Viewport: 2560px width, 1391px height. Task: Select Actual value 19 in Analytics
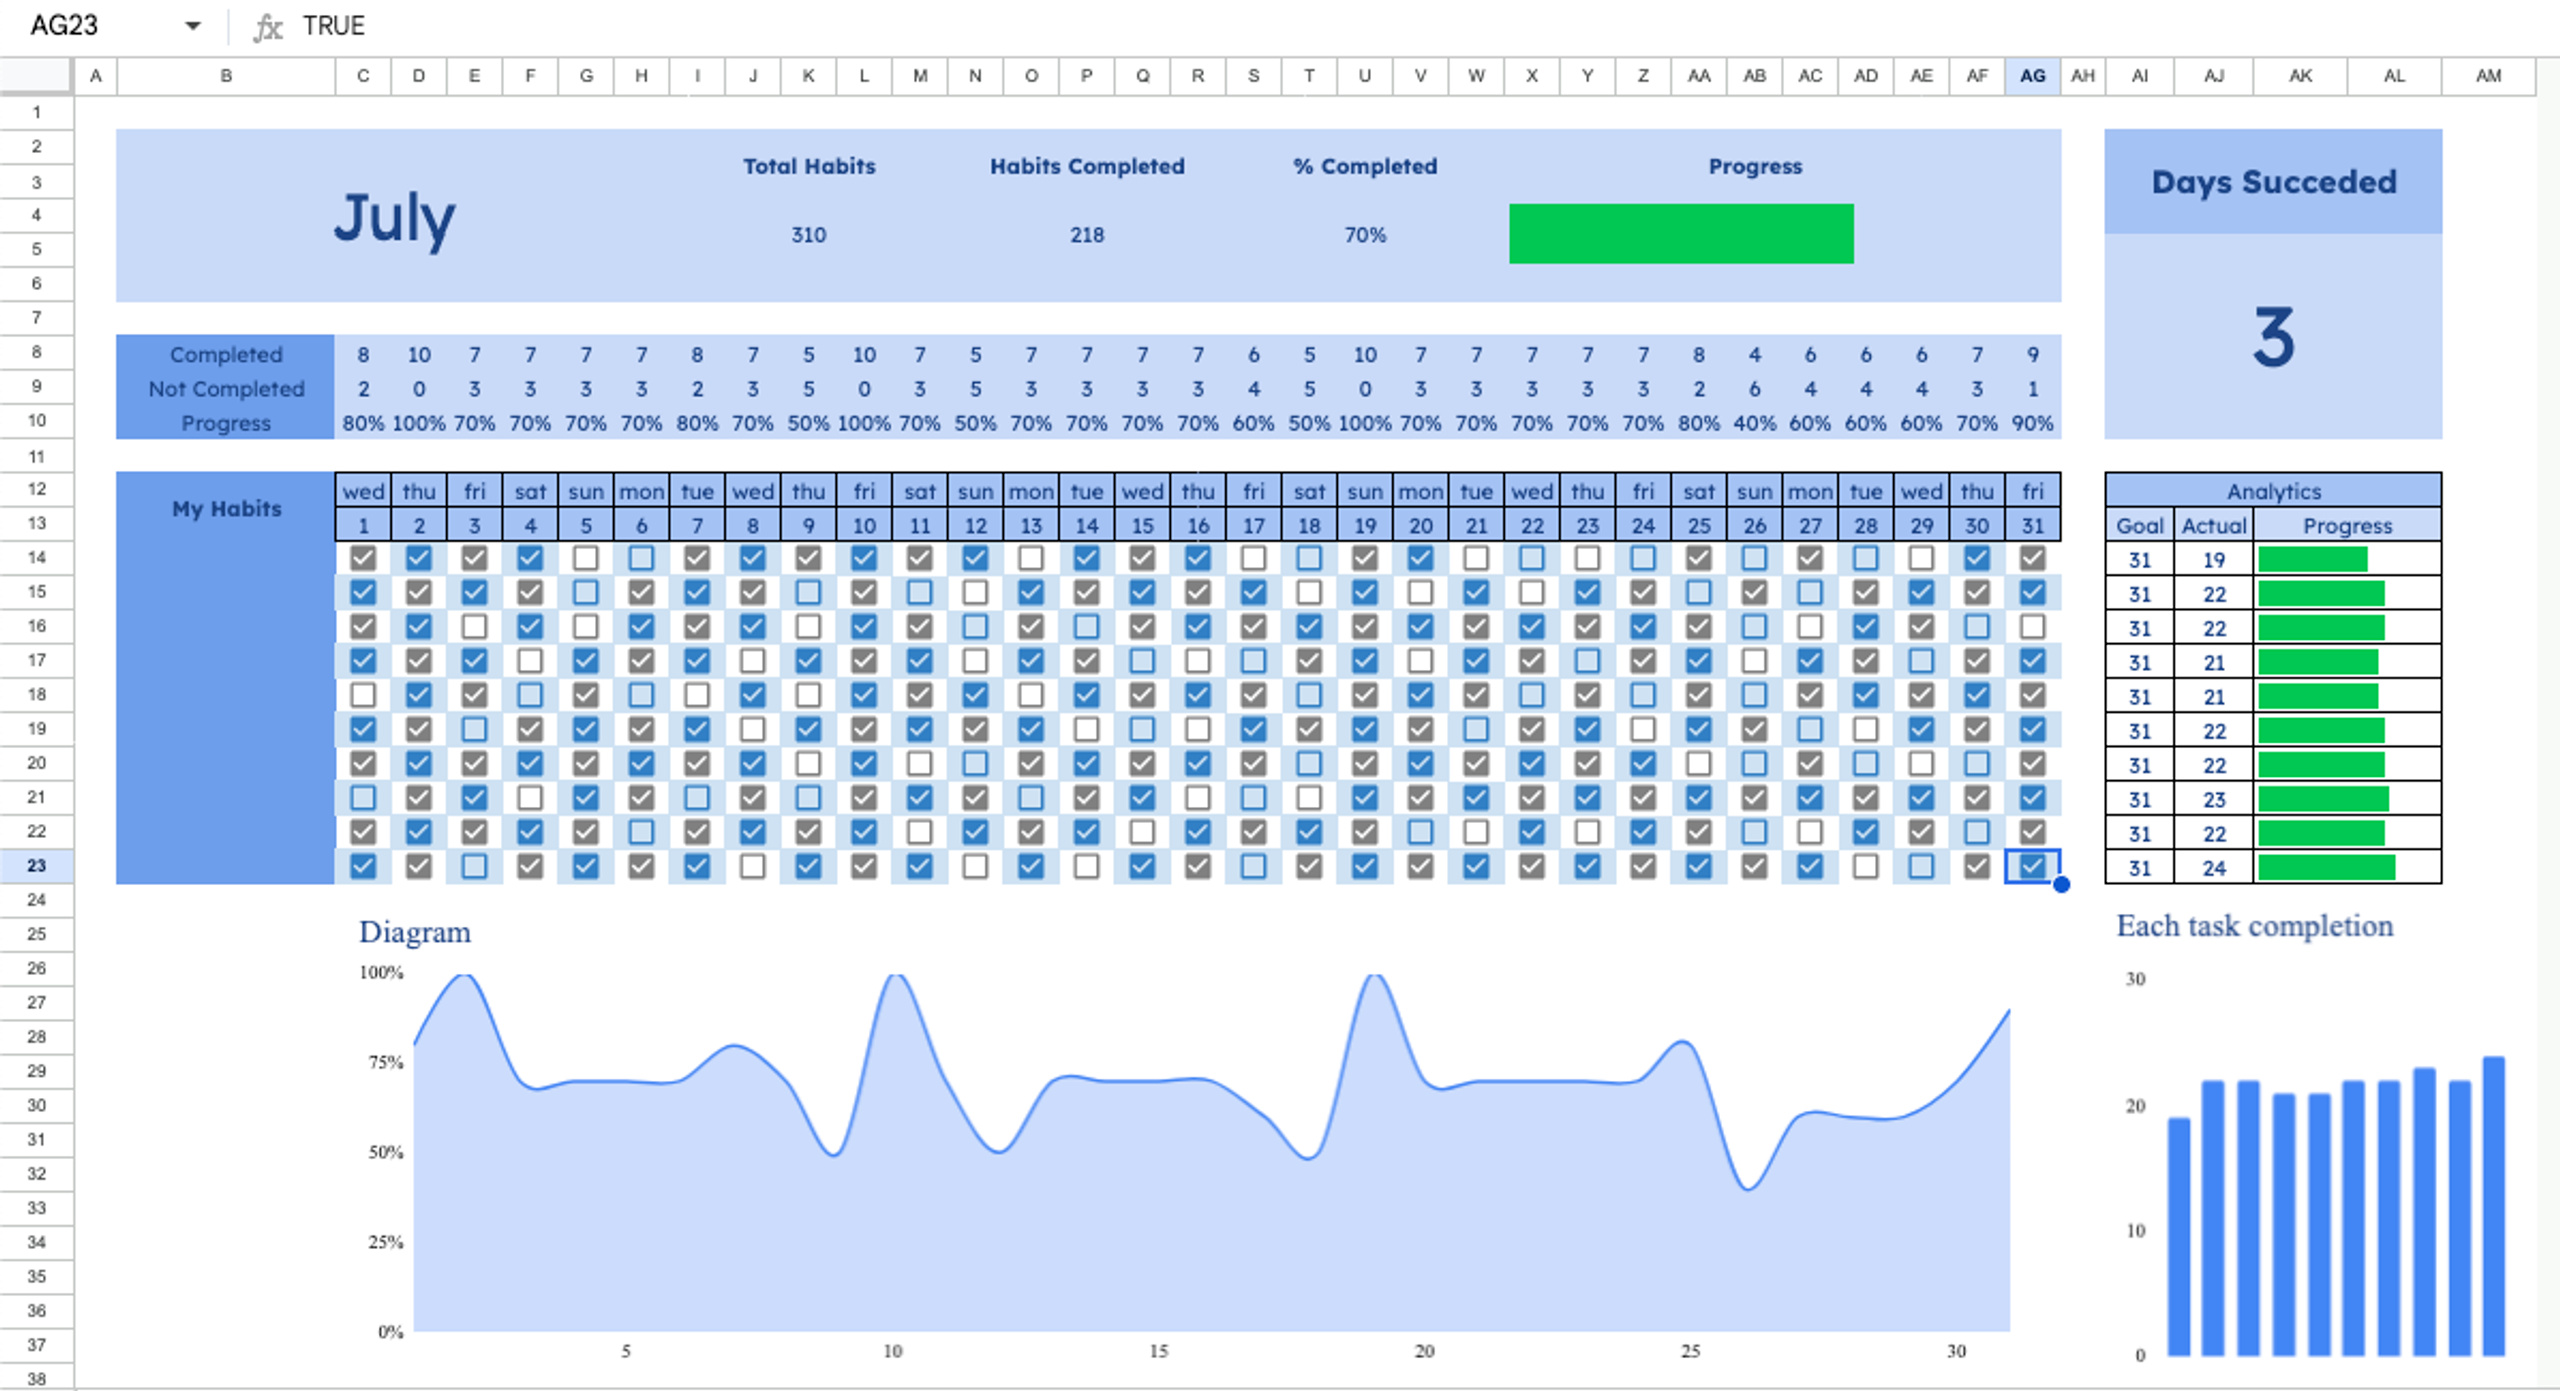pyautogui.click(x=2214, y=560)
